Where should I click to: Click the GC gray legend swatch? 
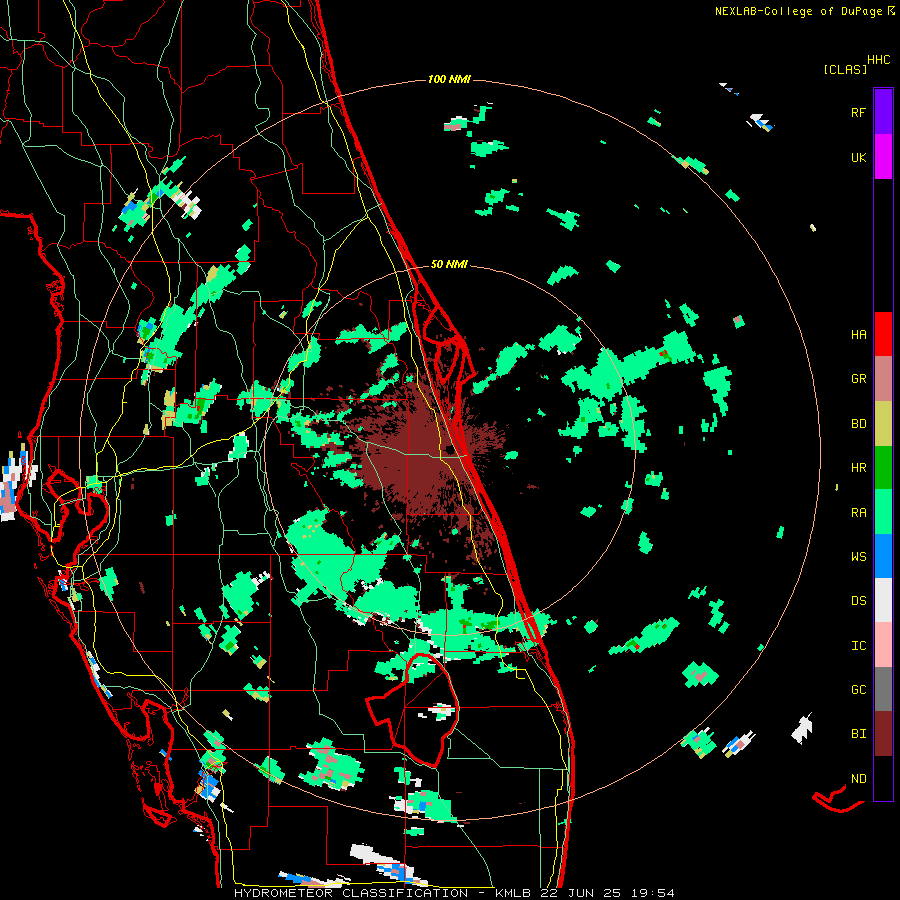pos(883,689)
